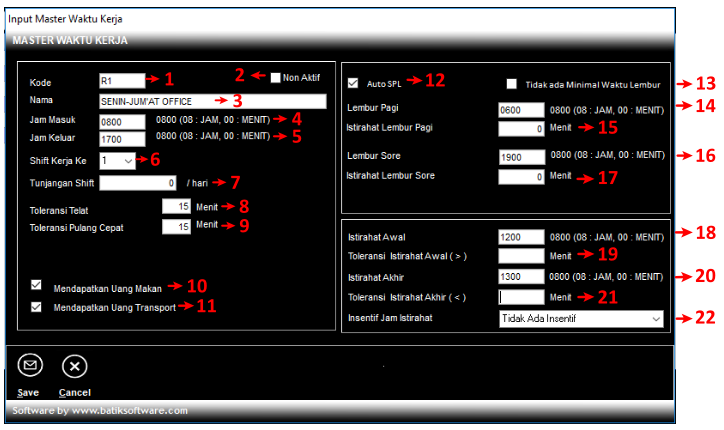Screen dimensions: 724x430
Task: Select the Lembur Pagi time field
Action: (521, 110)
